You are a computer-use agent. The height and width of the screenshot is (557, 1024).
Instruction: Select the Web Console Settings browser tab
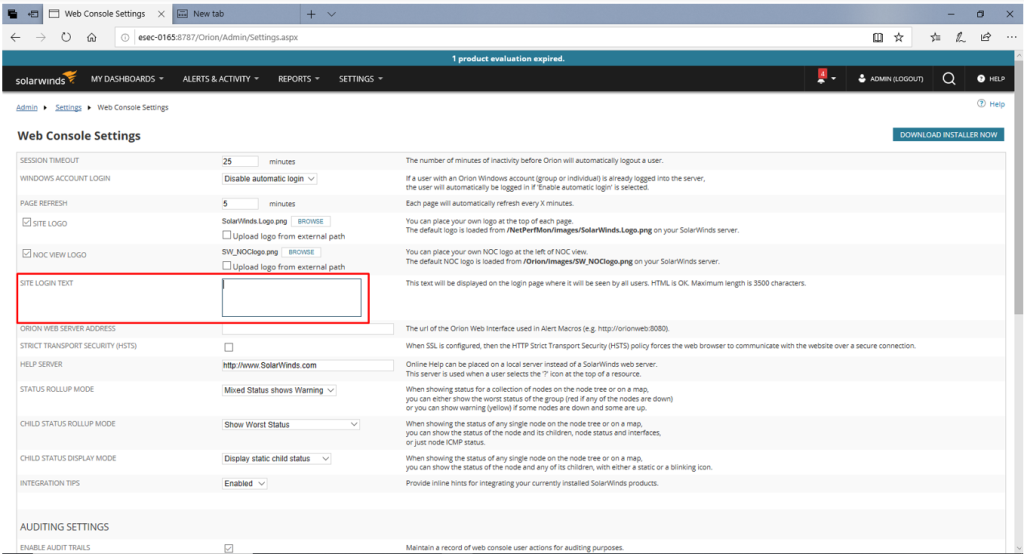click(x=108, y=14)
